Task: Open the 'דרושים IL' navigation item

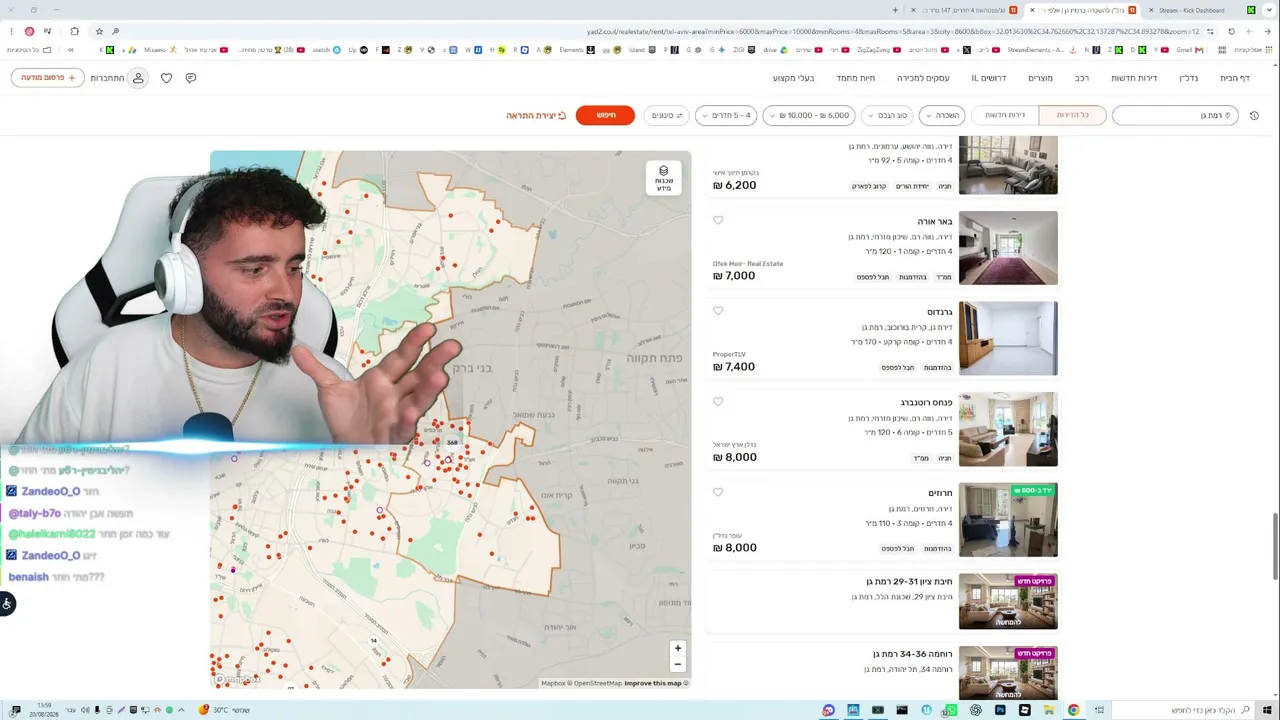Action: [x=988, y=78]
